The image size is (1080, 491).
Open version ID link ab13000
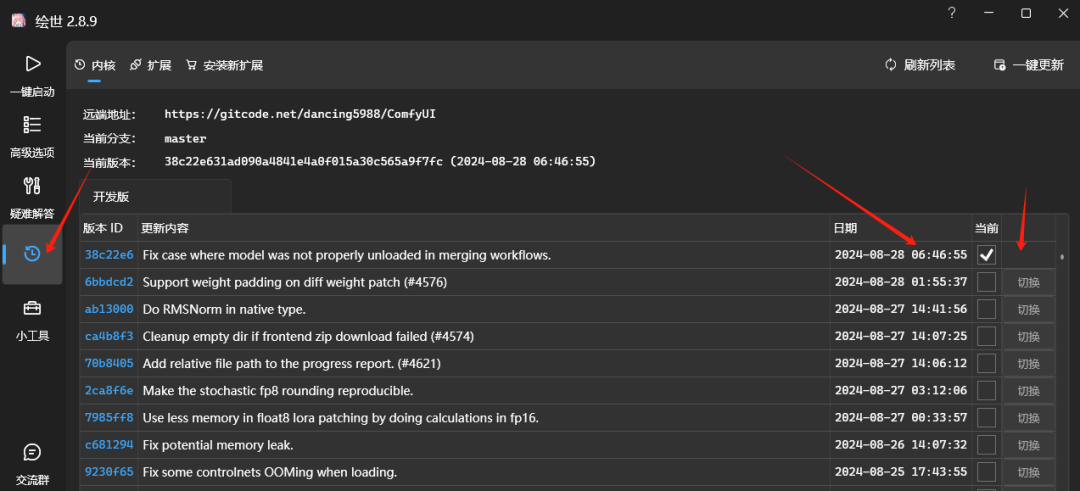(109, 309)
